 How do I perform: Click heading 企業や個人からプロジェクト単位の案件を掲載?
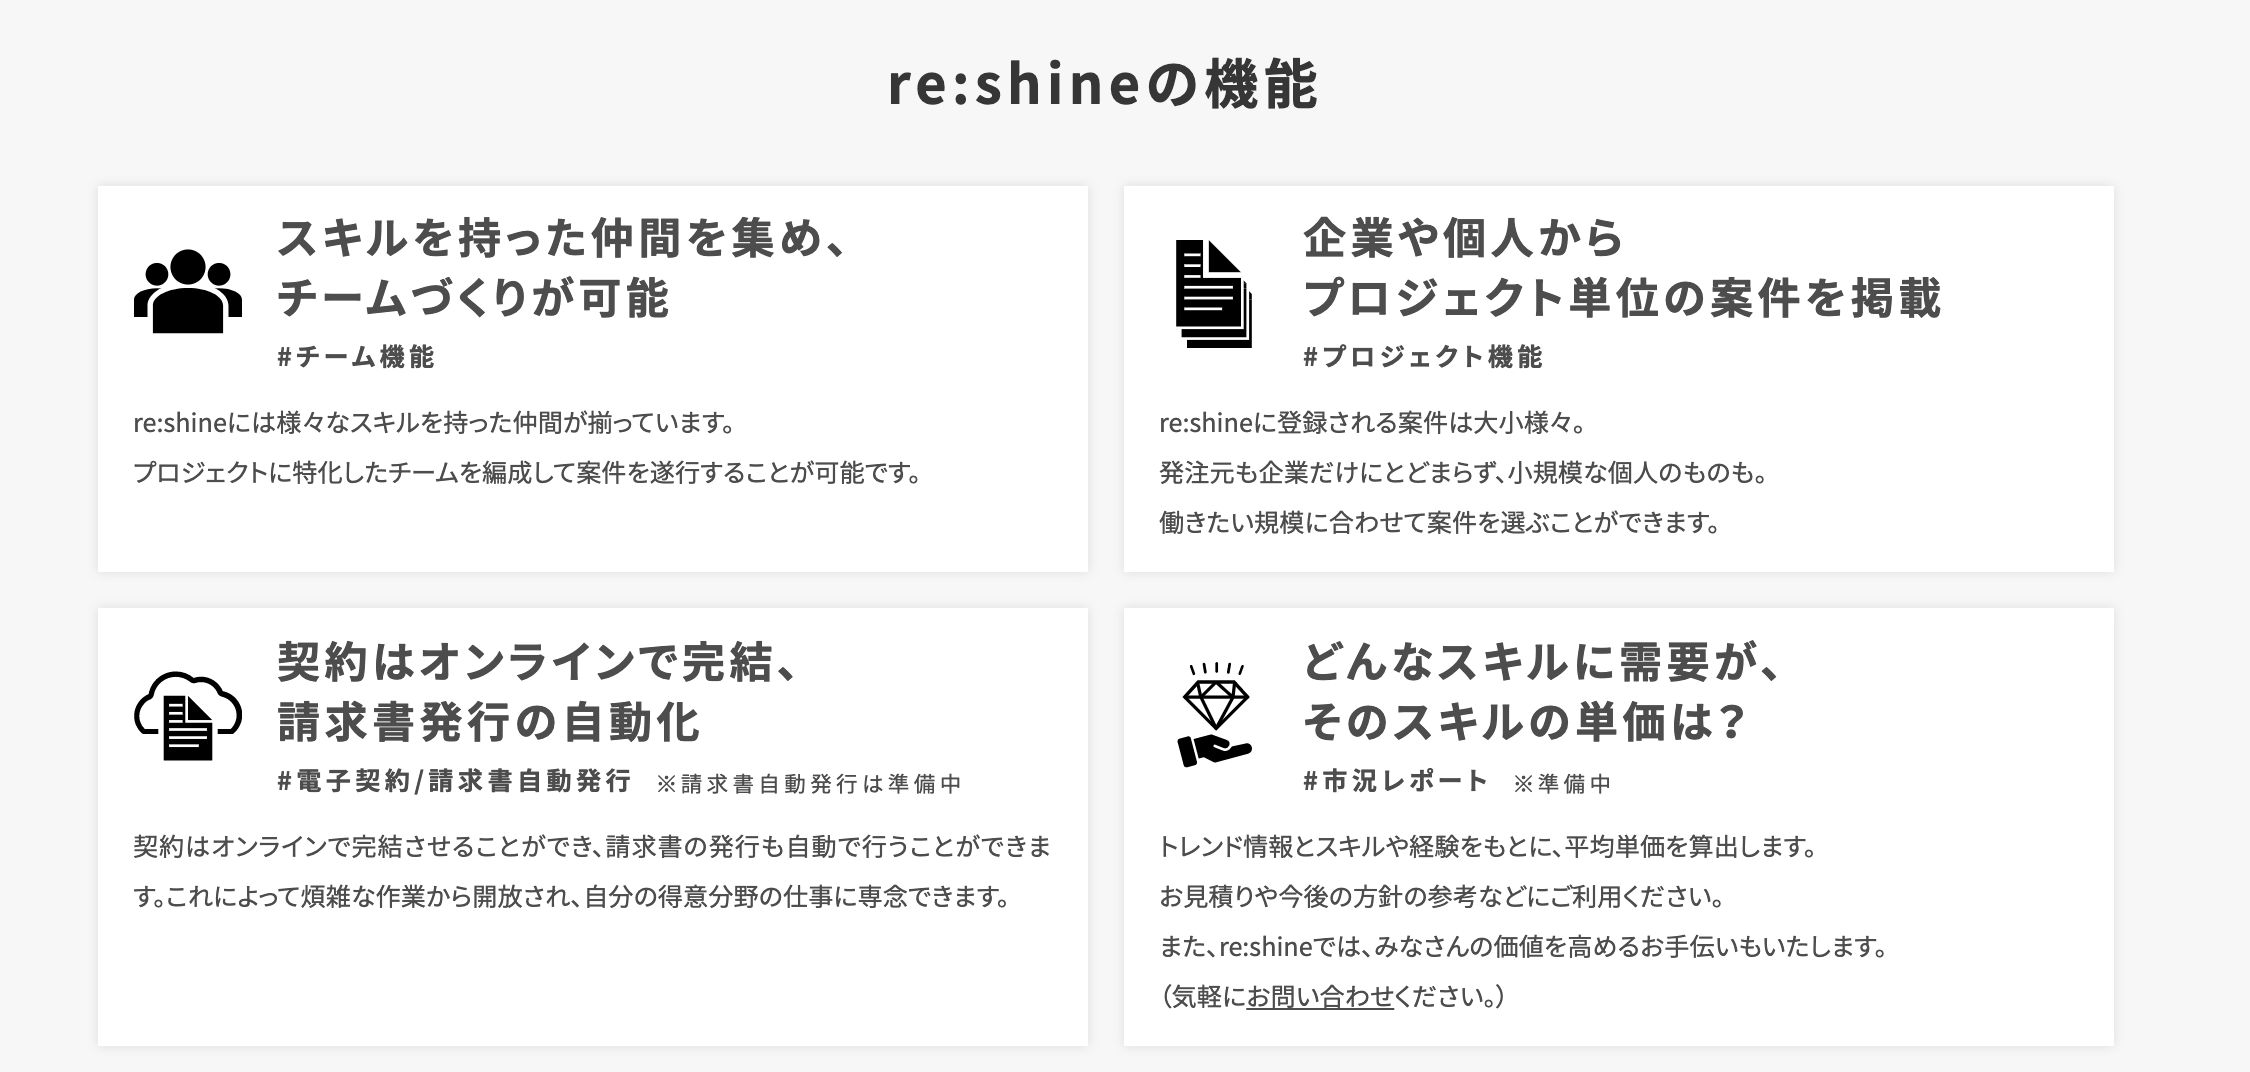click(1622, 268)
